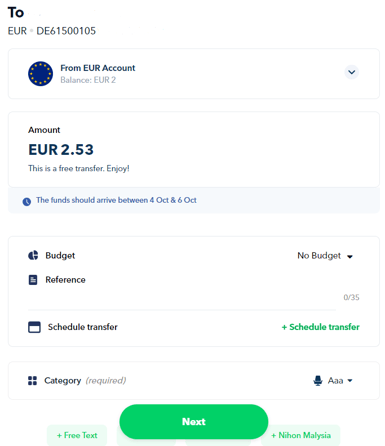Click the clock icon beside arrival estimate
Screen dimensions: 385x446
coord(27,201)
